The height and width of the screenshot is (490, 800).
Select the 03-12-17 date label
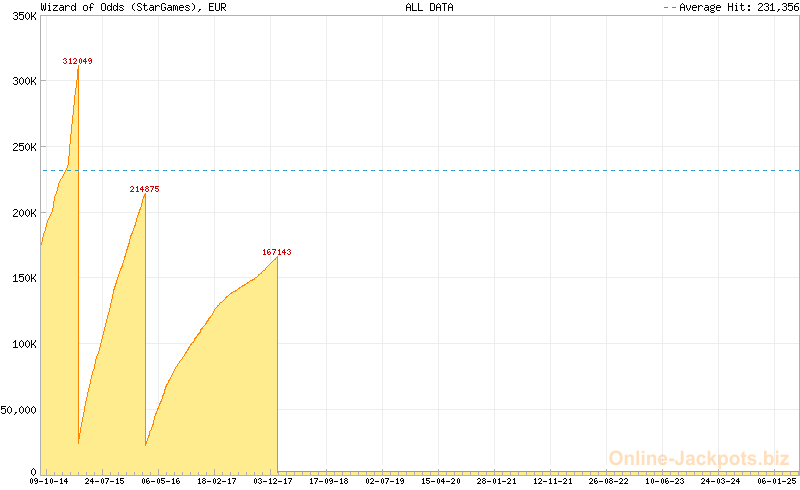click(273, 481)
